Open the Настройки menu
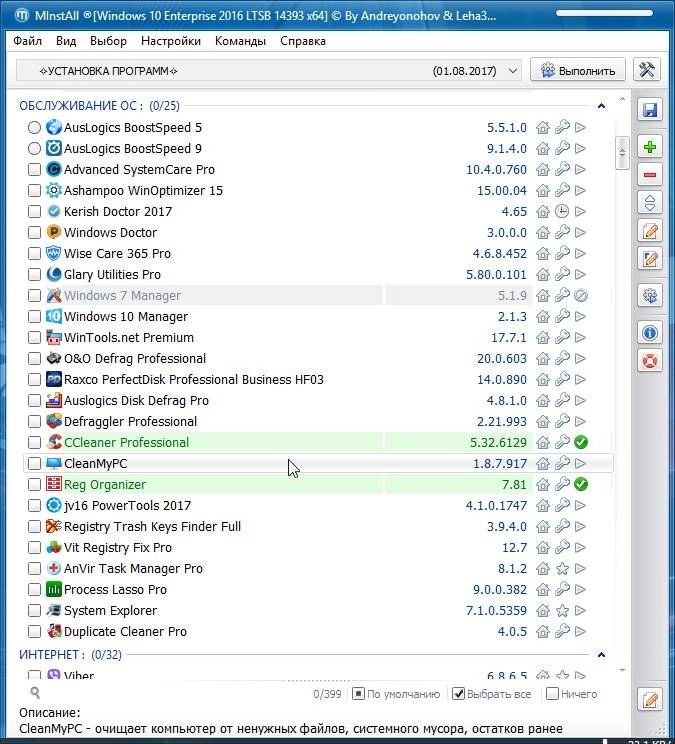The width and height of the screenshot is (675, 744). click(171, 41)
